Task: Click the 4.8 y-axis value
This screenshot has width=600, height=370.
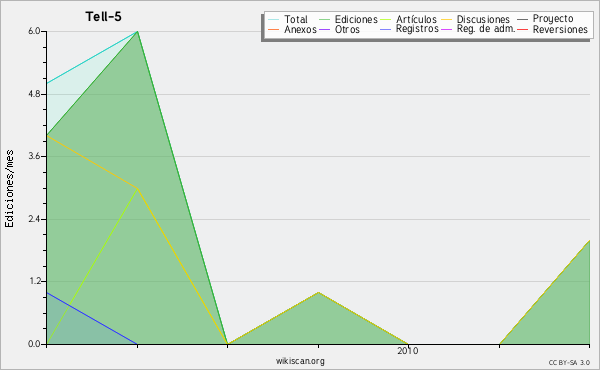Action: pos(34,94)
